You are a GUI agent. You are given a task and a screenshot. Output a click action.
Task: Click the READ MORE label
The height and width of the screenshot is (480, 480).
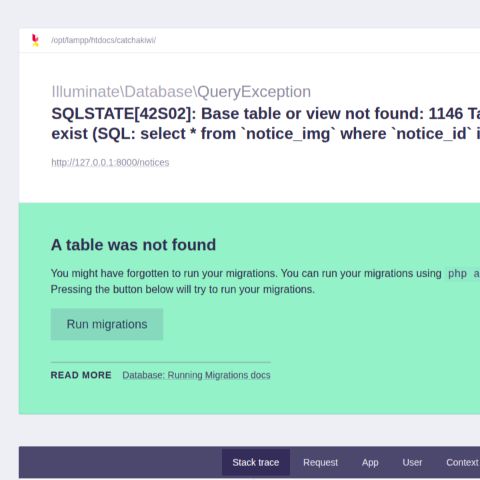click(81, 375)
